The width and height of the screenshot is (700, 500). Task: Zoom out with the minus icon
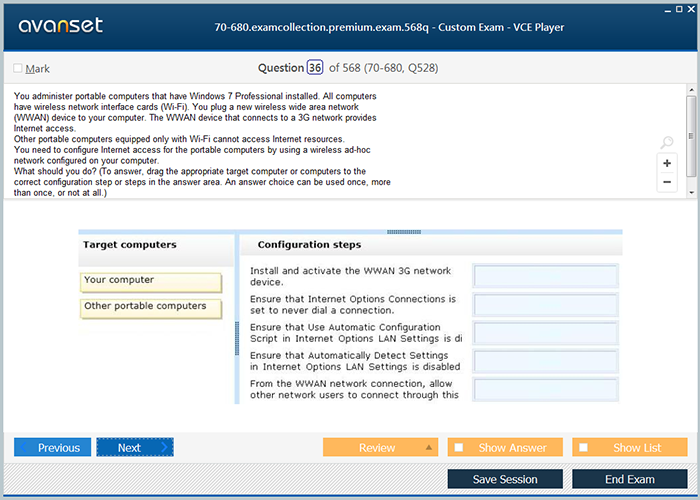(x=667, y=182)
